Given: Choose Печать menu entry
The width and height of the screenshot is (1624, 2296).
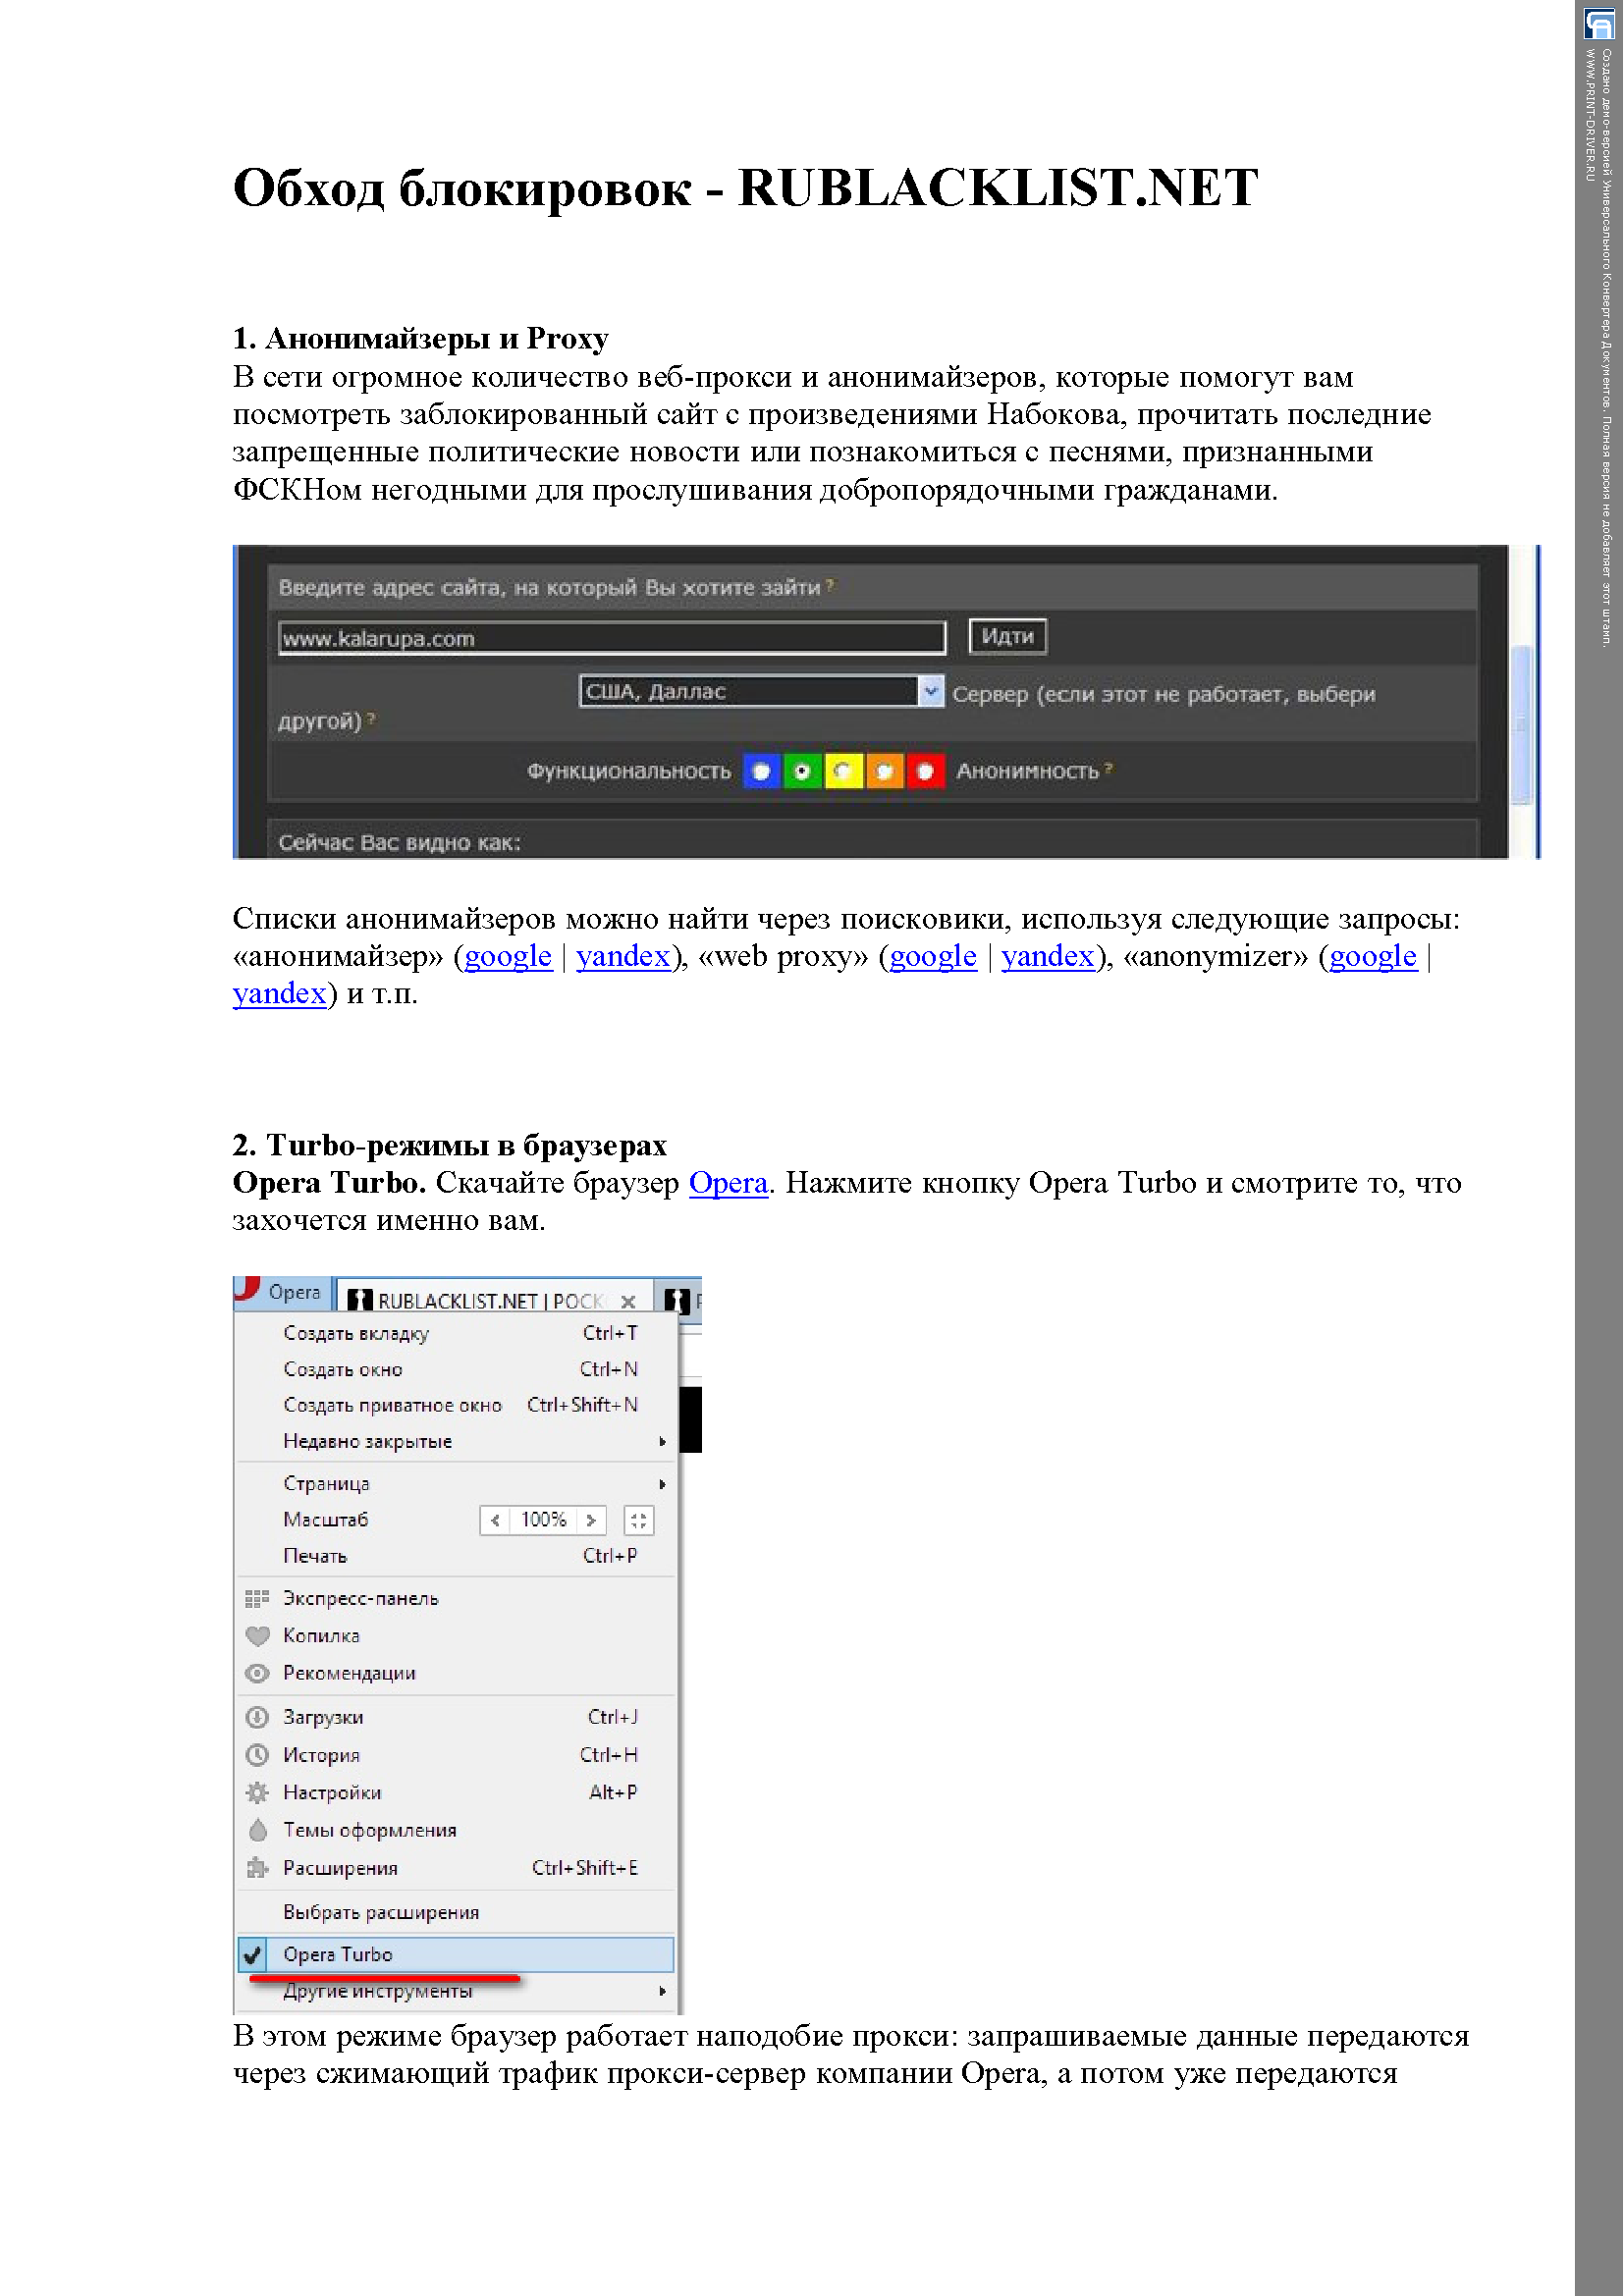Looking at the screenshot, I should point(456,1557).
